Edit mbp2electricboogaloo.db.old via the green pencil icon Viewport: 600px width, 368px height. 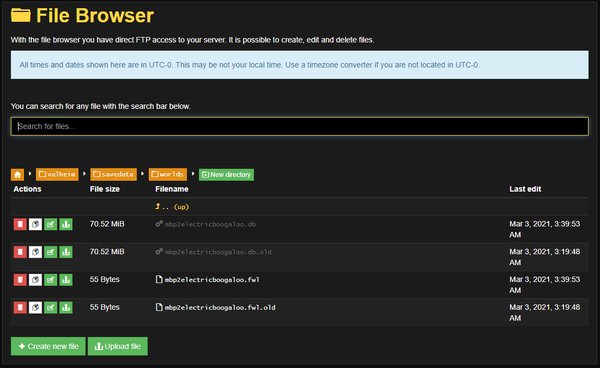51,252
